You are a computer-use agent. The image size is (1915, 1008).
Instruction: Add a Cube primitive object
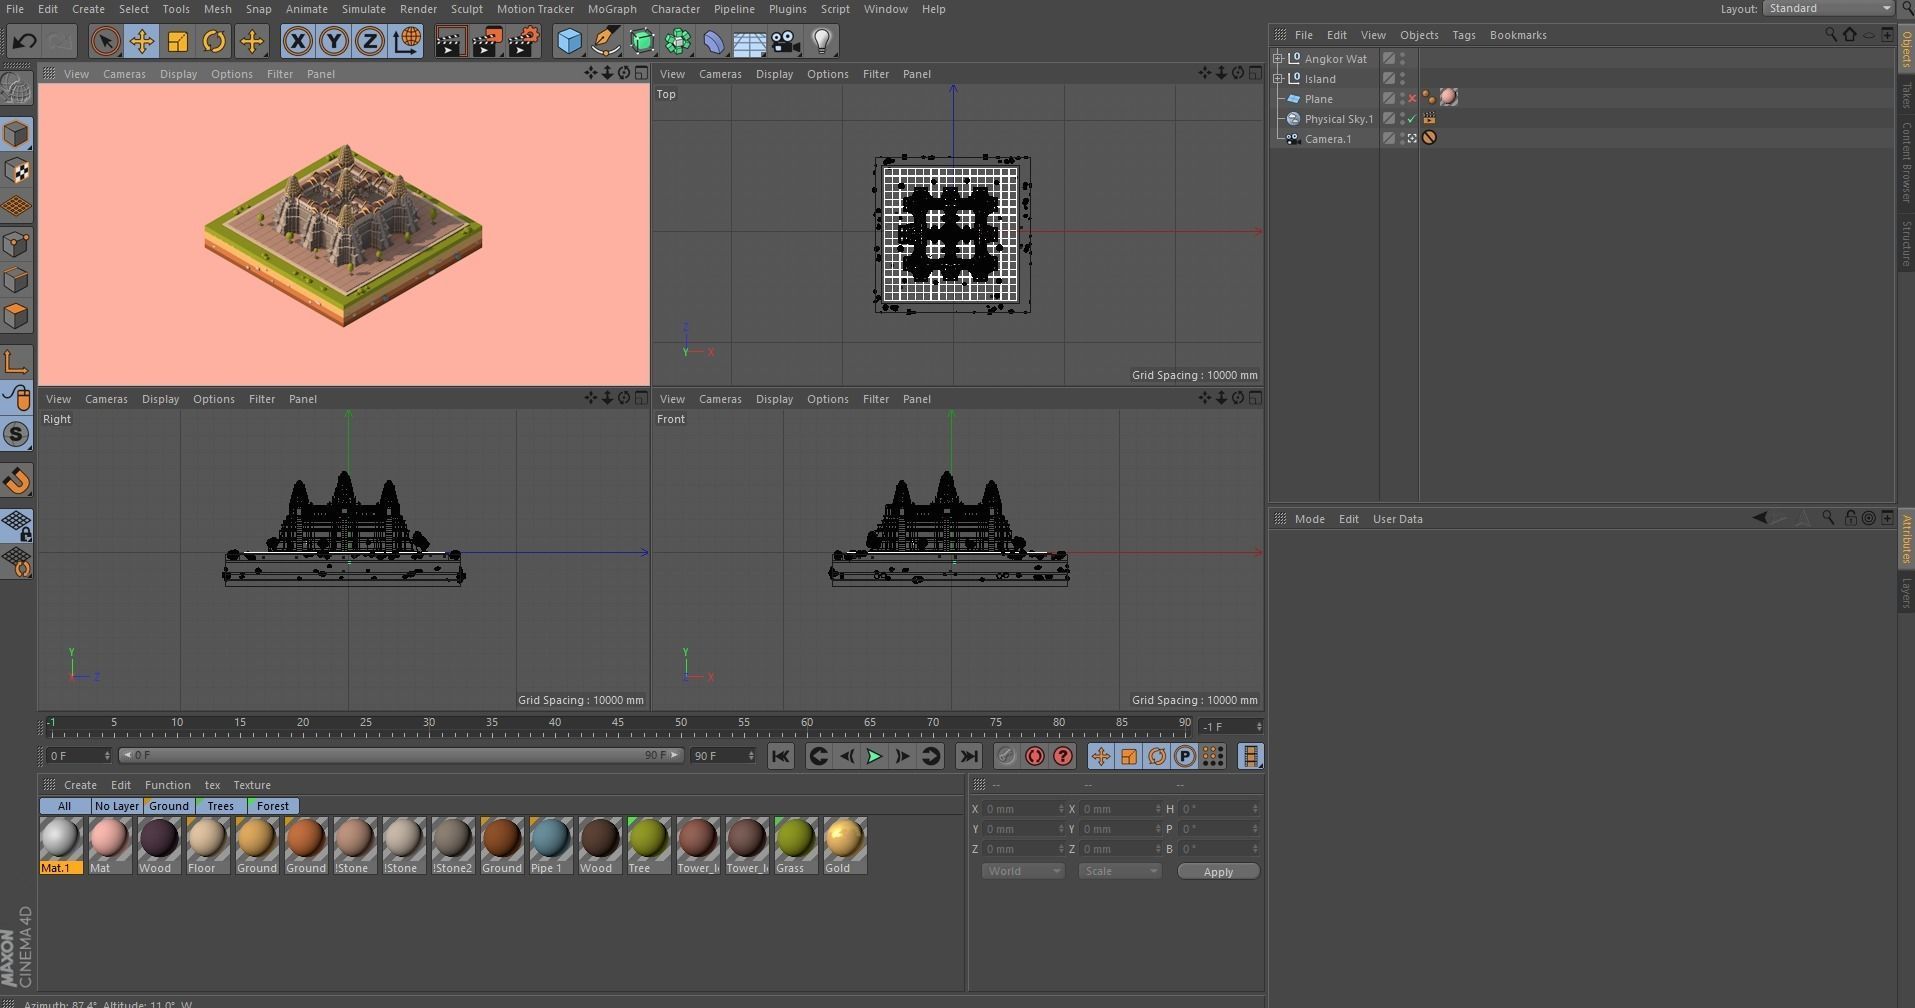click(569, 41)
